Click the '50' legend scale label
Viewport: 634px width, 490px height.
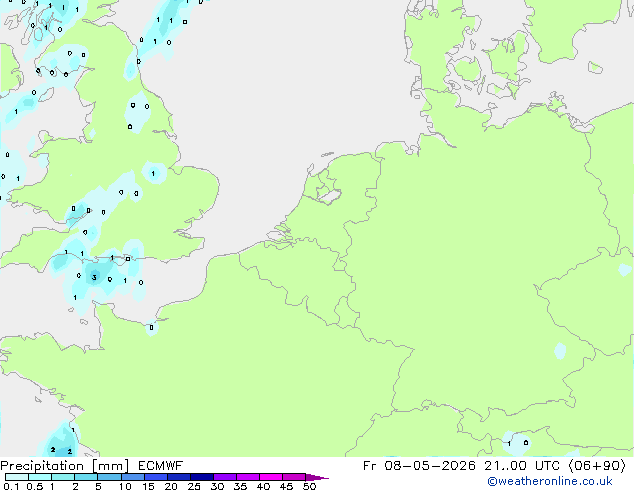[x=309, y=486]
